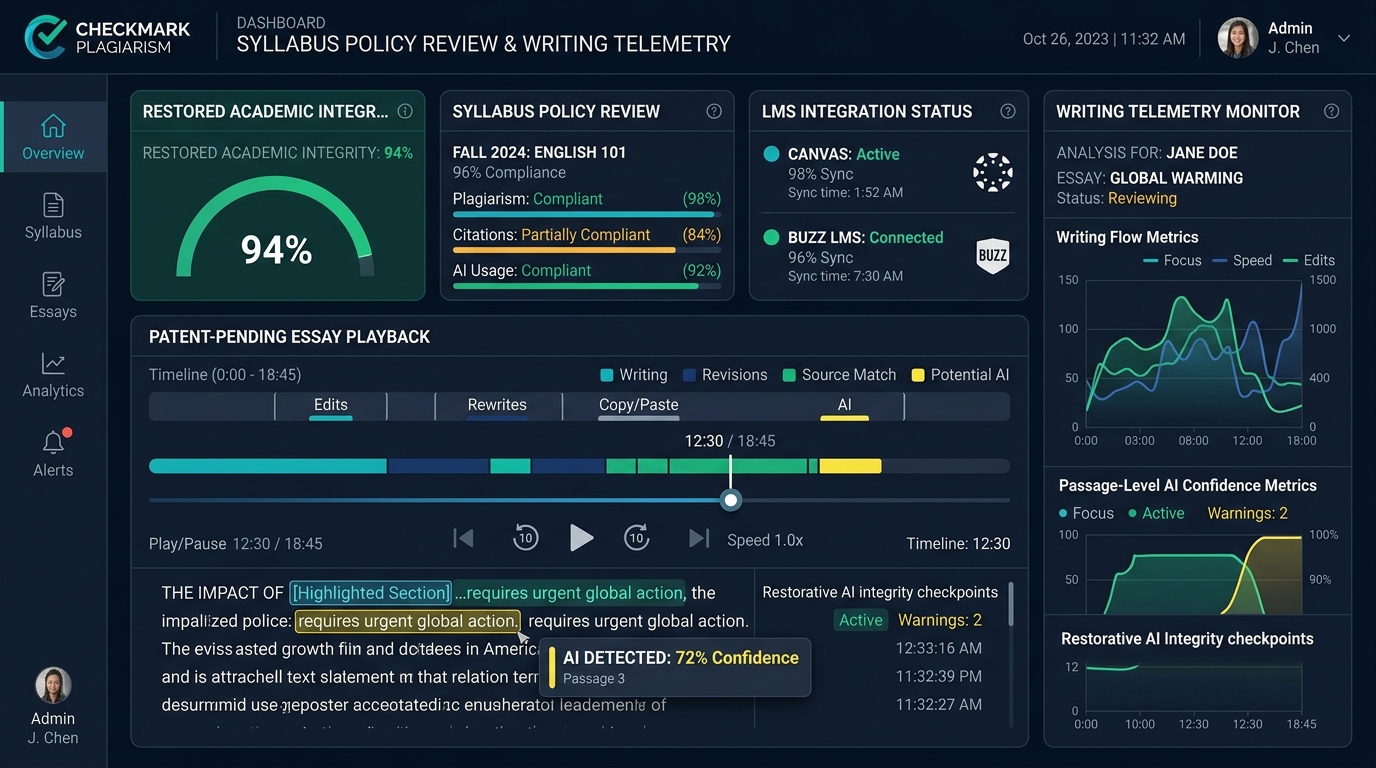Select the Copy/Paste tab in the timeline

point(638,406)
